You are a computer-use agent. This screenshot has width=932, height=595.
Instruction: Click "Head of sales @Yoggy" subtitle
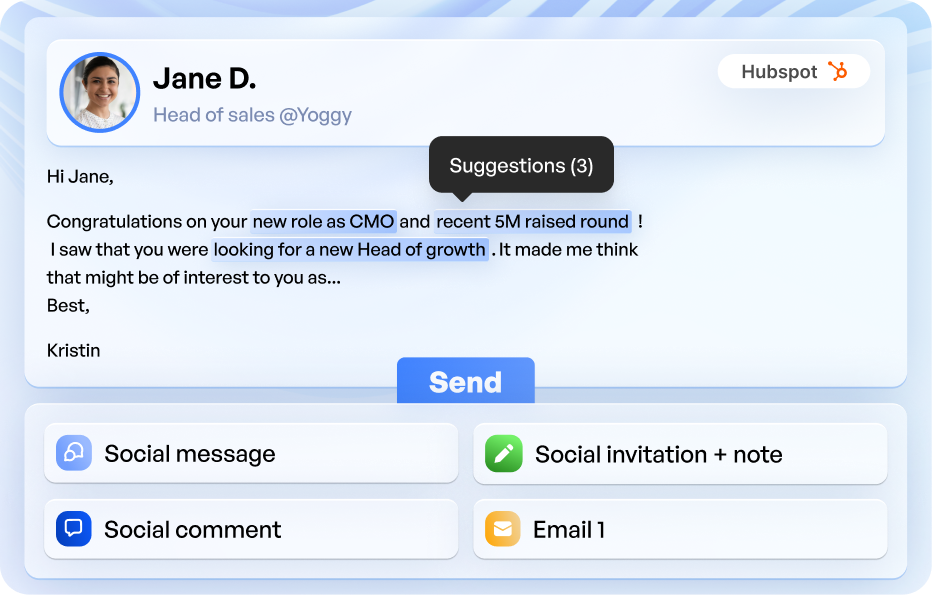[253, 115]
